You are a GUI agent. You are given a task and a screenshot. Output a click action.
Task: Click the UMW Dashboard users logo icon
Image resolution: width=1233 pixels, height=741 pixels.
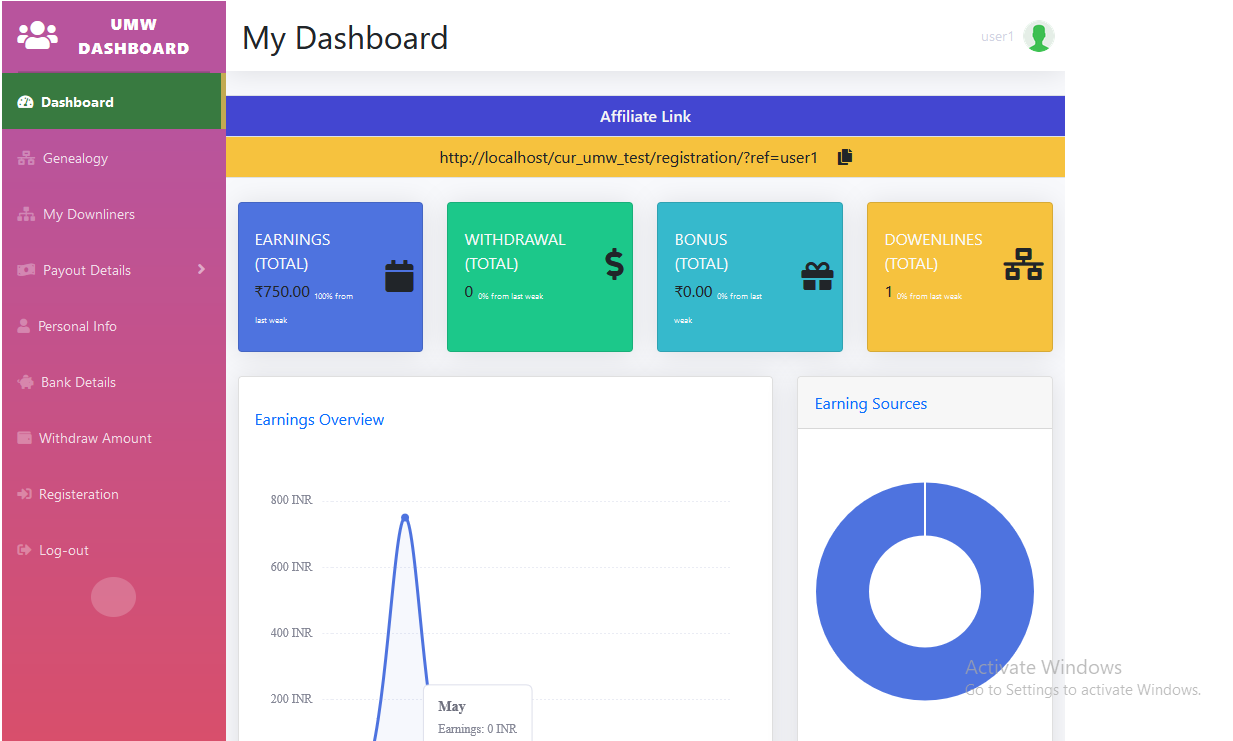[x=38, y=36]
